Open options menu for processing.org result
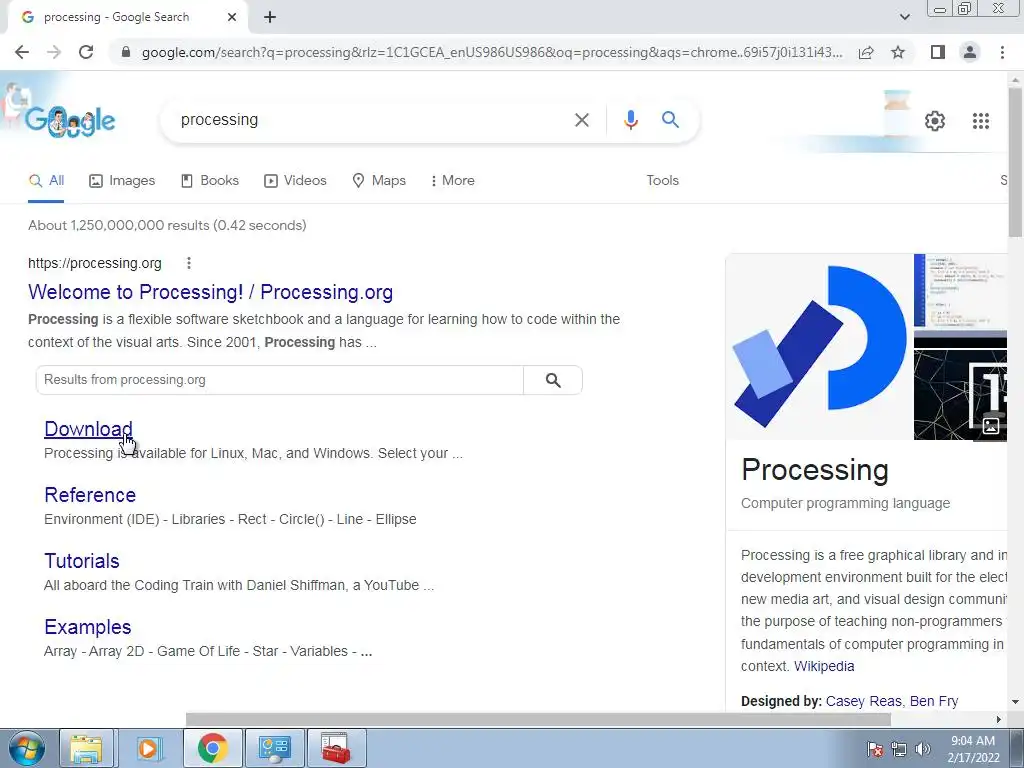This screenshot has width=1024, height=768. (x=189, y=263)
